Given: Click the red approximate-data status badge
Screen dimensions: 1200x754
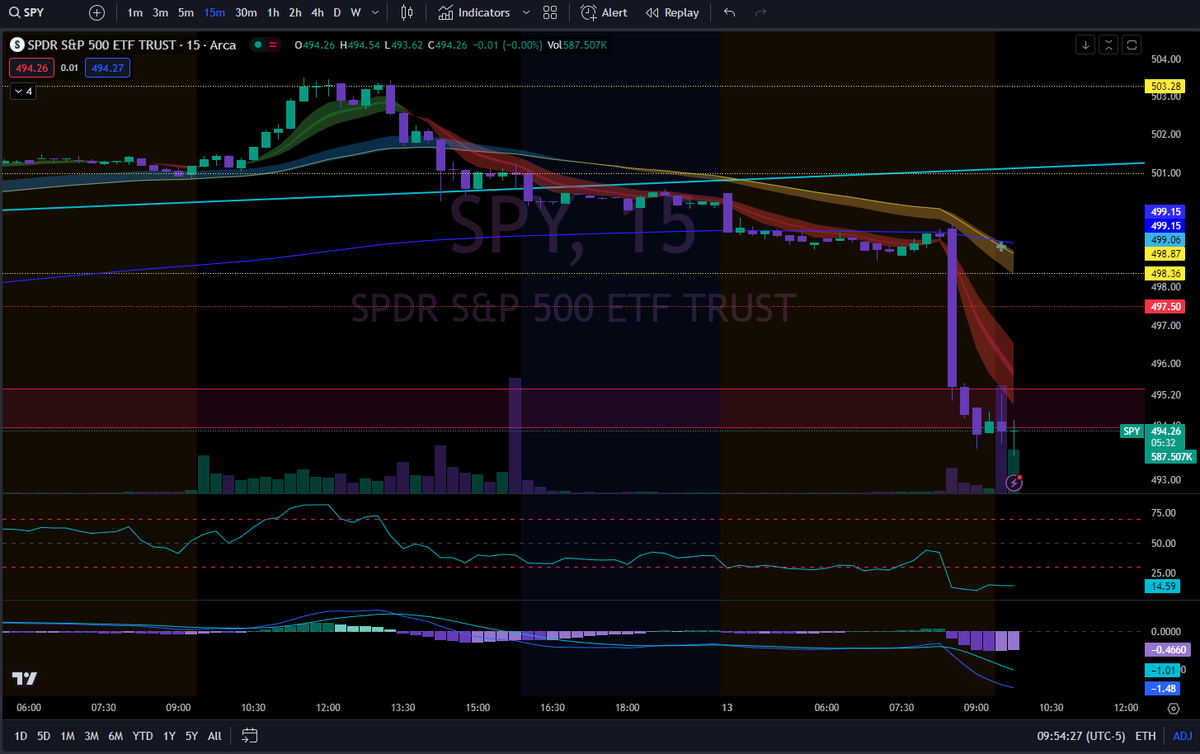Looking at the screenshot, I should [273, 44].
